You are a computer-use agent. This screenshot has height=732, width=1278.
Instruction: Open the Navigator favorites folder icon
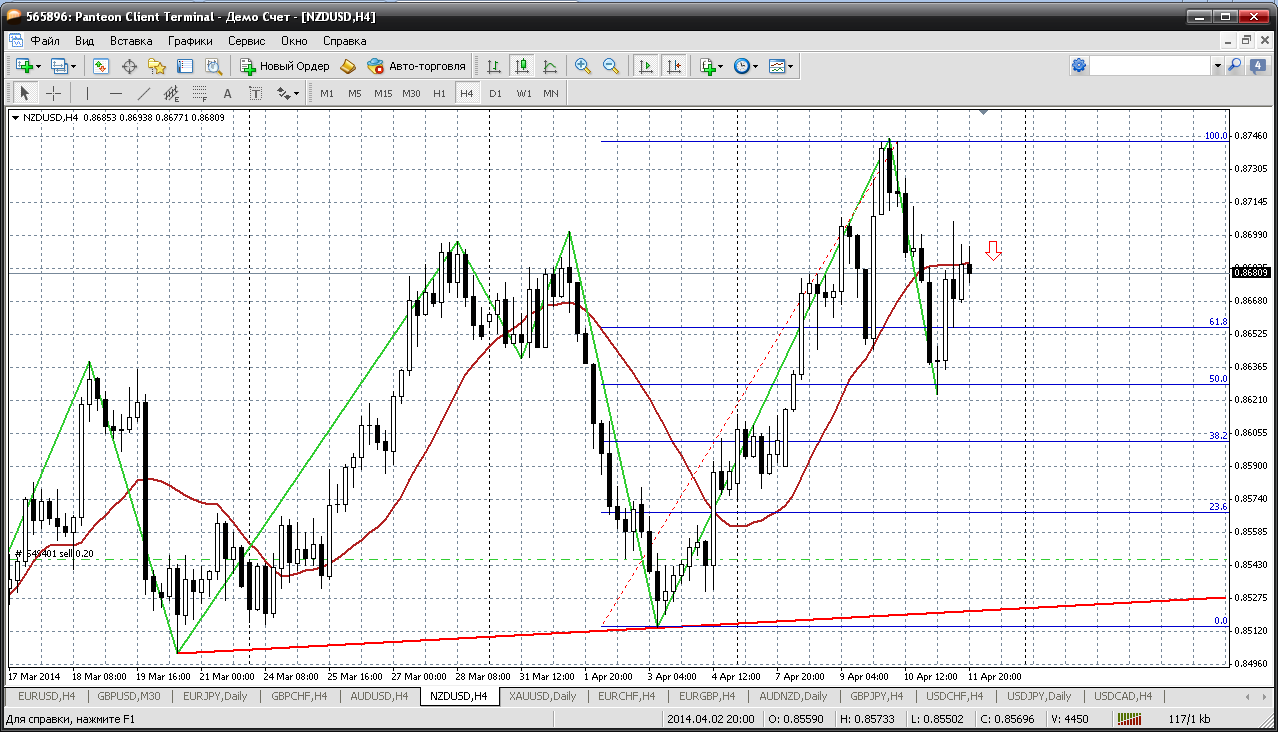(157, 66)
